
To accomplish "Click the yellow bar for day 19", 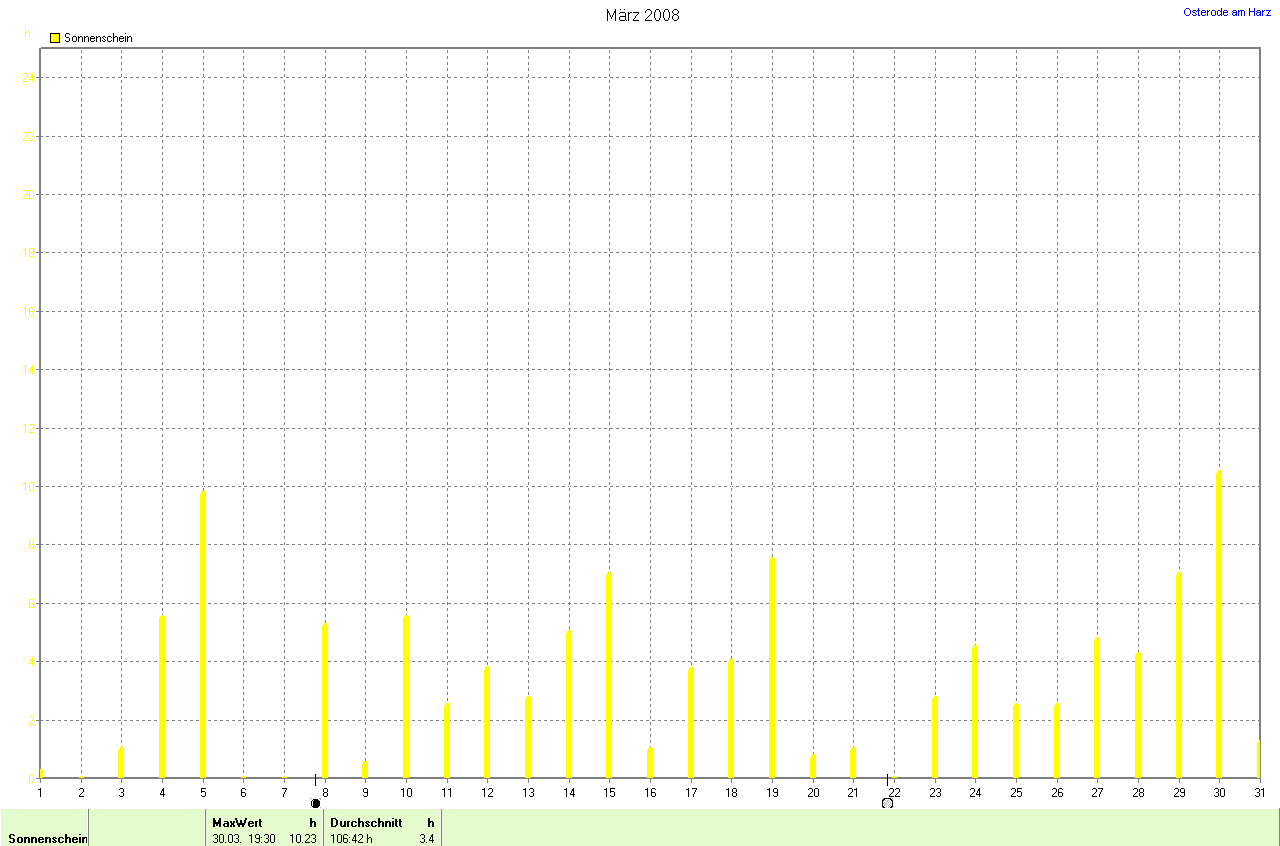I will coord(772,667).
